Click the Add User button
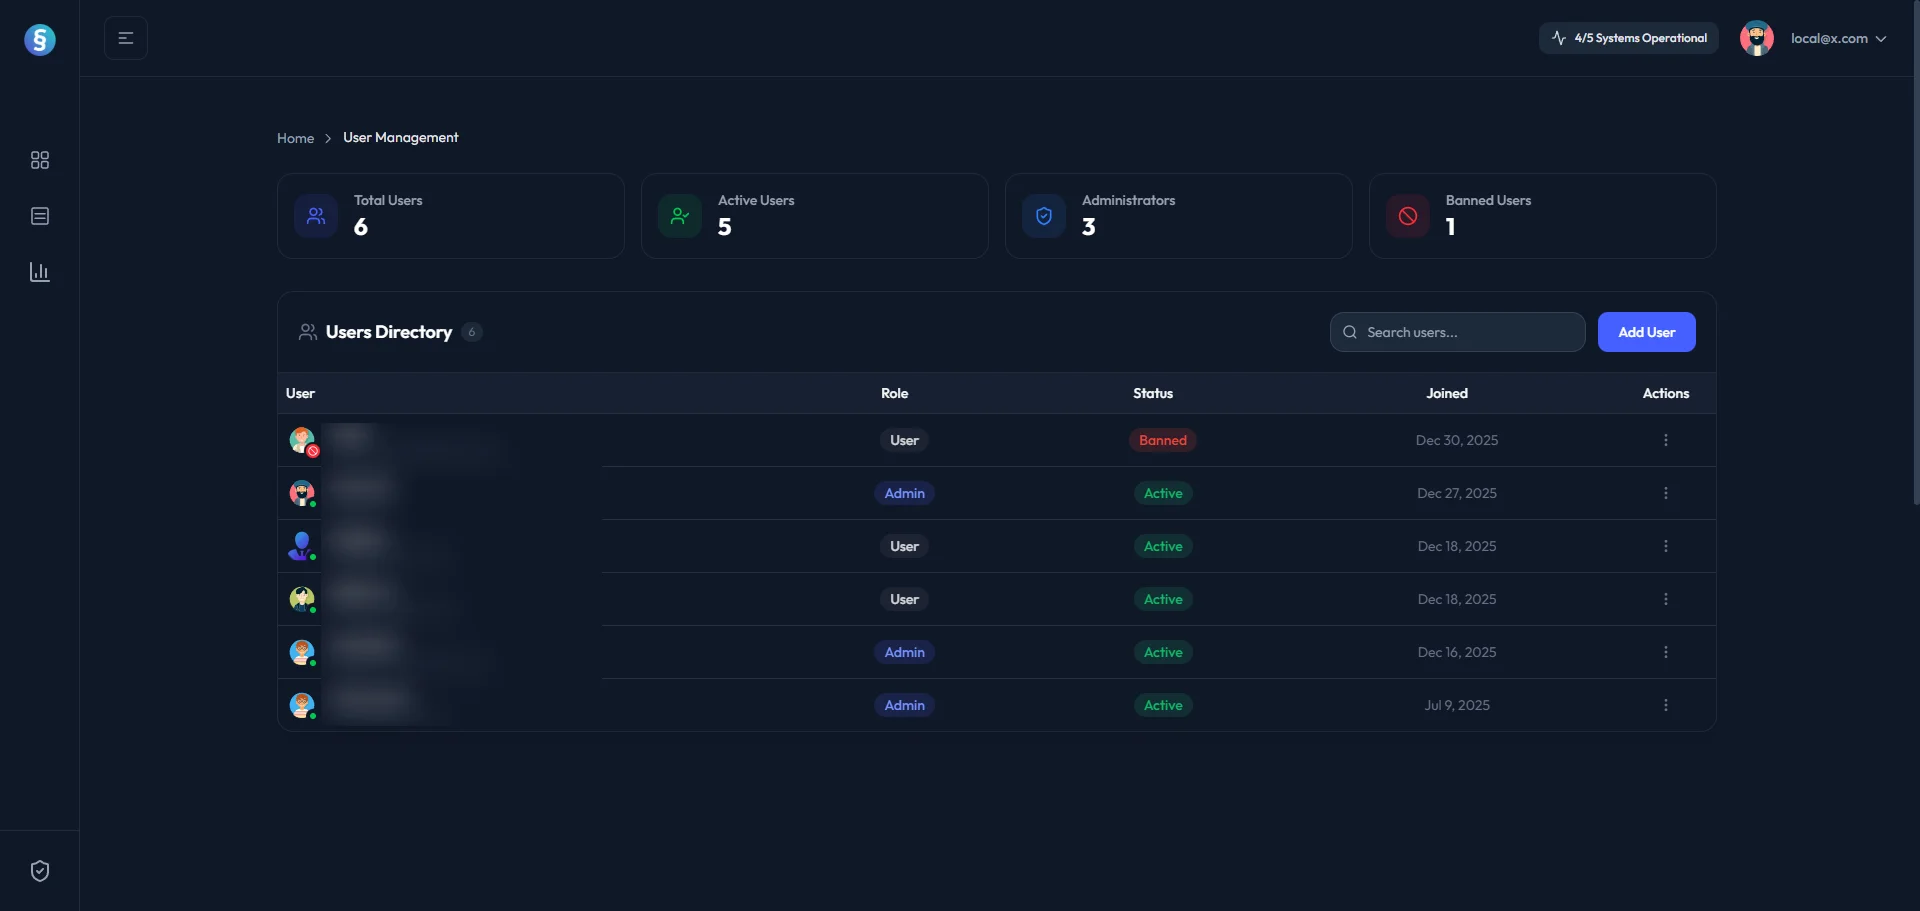The width and height of the screenshot is (1920, 911). [1646, 332]
